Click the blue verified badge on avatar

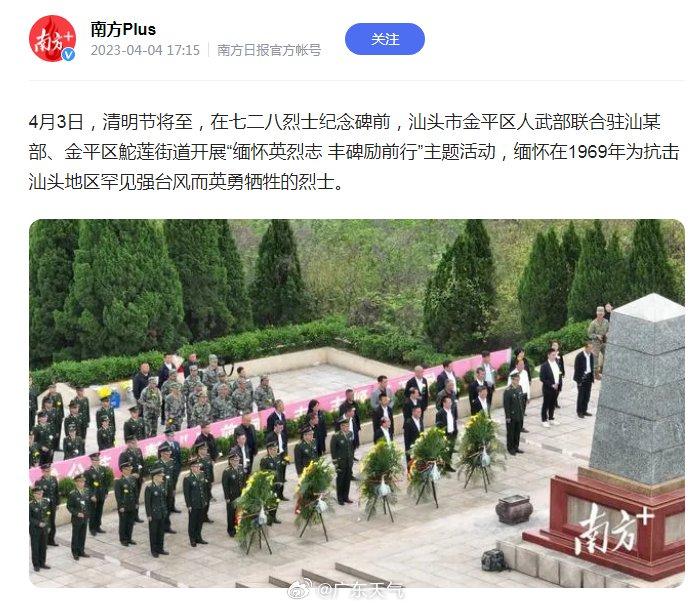tap(68, 55)
